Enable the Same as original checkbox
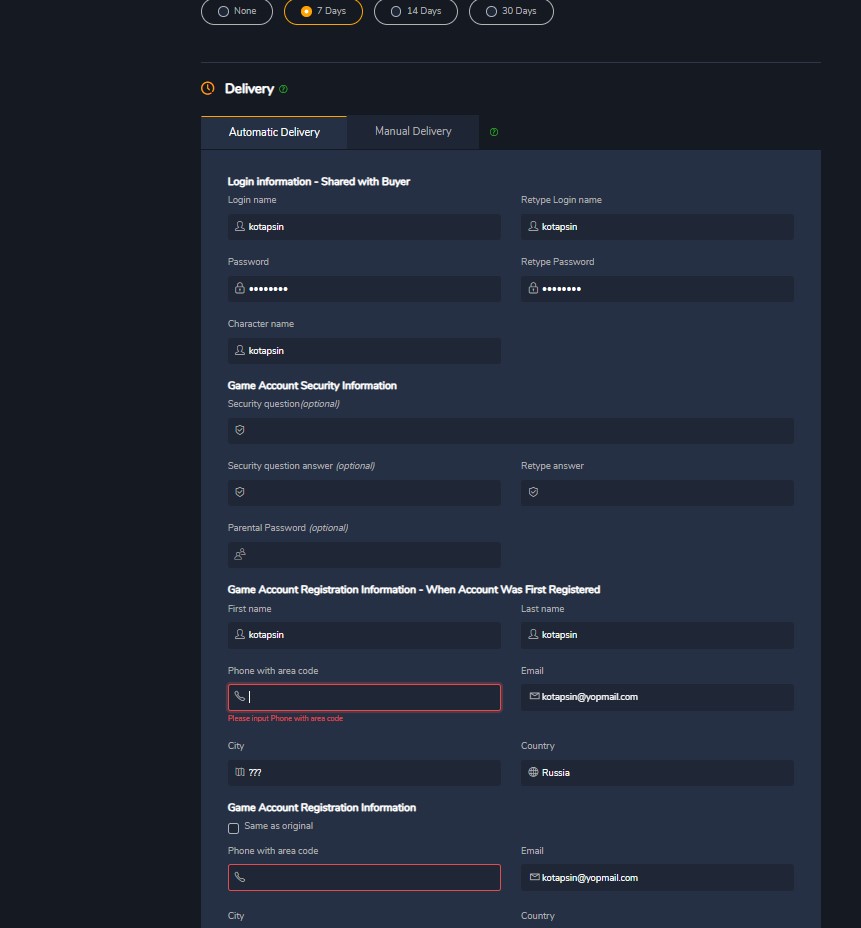861x928 pixels. (234, 827)
